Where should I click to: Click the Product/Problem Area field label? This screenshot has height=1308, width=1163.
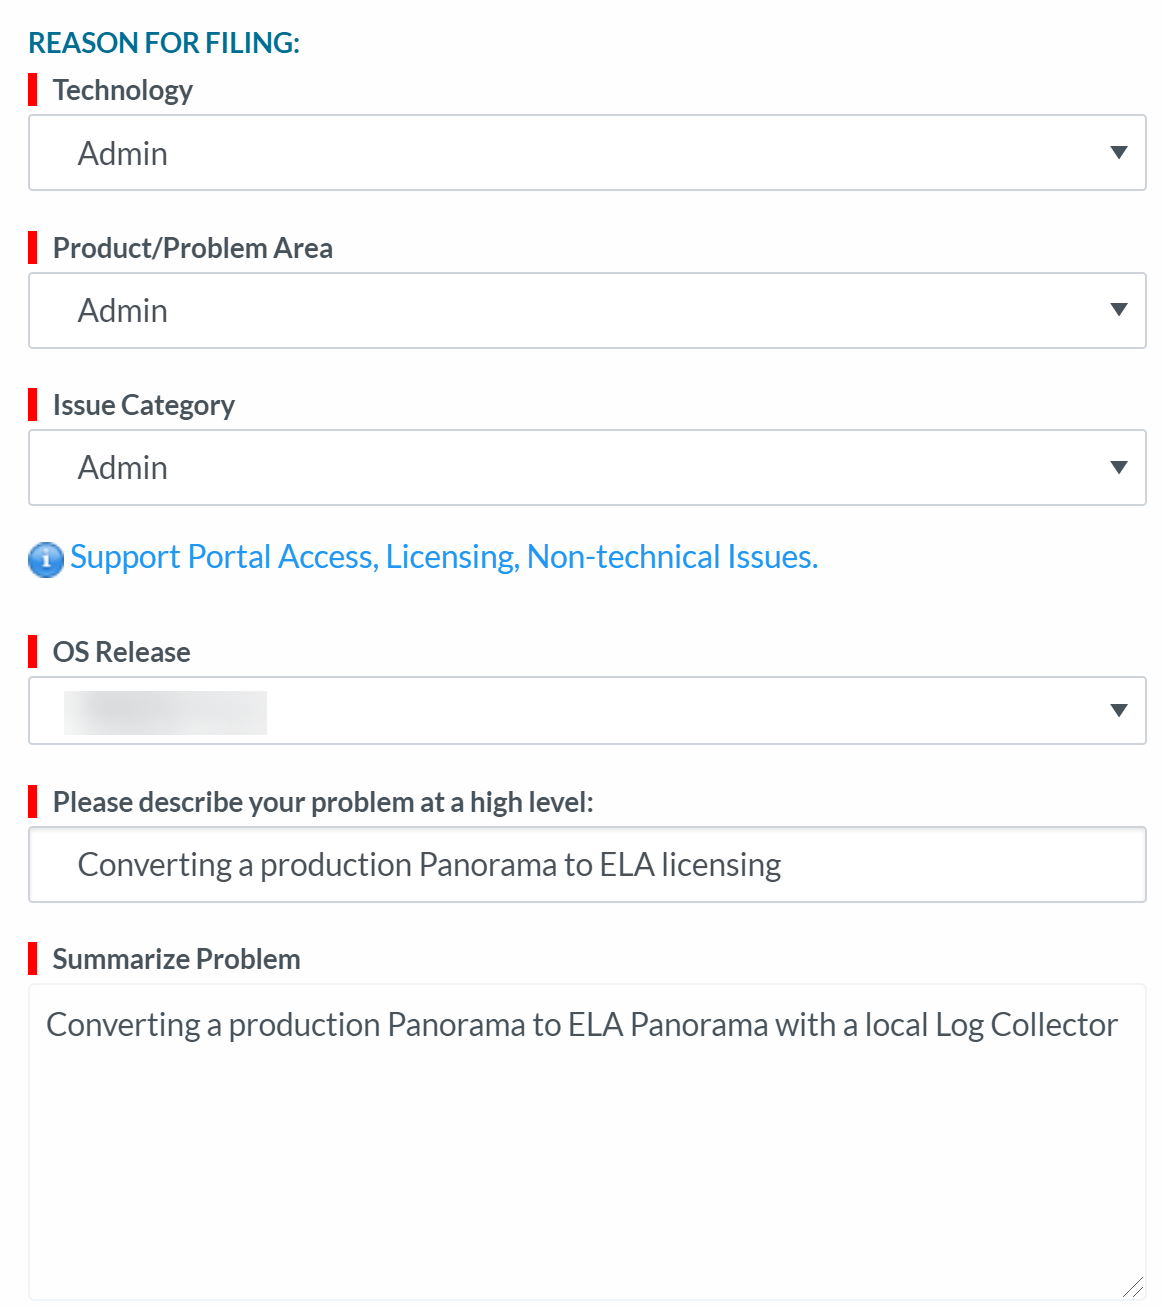click(x=193, y=248)
